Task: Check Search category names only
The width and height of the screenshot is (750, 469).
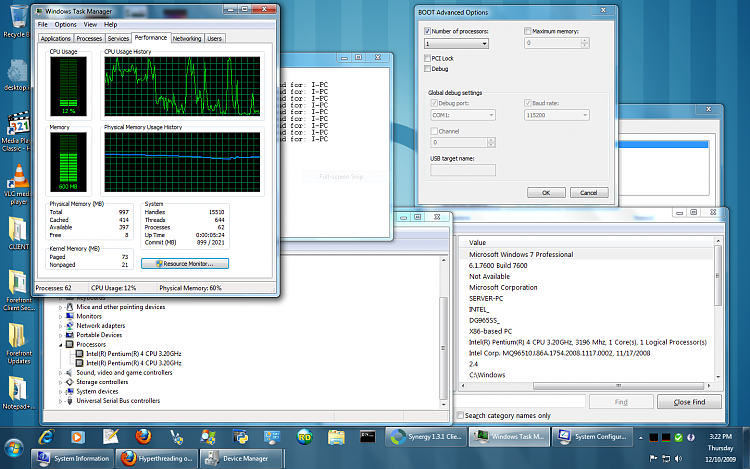Action: [460, 415]
